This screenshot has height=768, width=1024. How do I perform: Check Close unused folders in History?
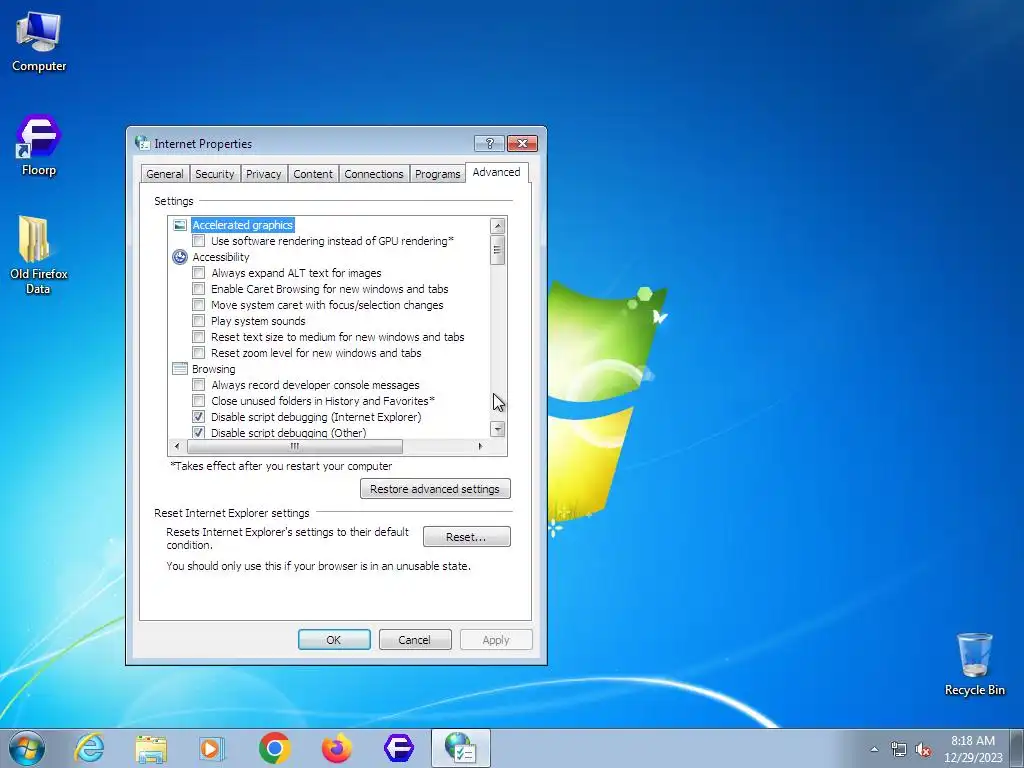click(199, 401)
